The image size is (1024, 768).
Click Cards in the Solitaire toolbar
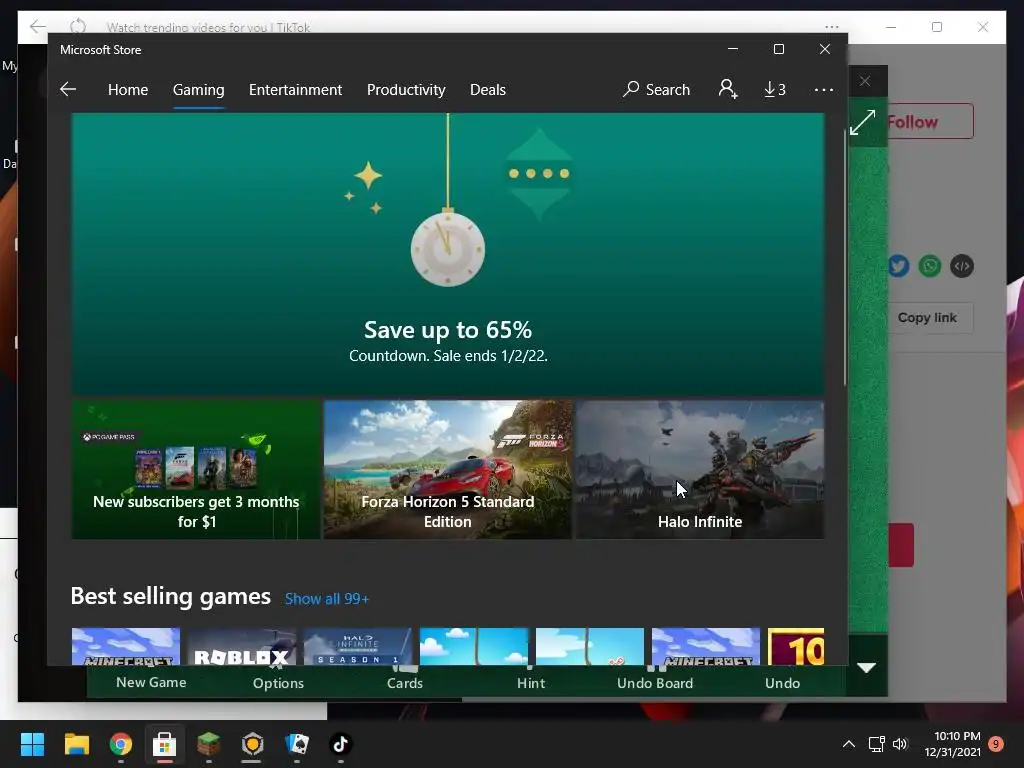tap(405, 682)
